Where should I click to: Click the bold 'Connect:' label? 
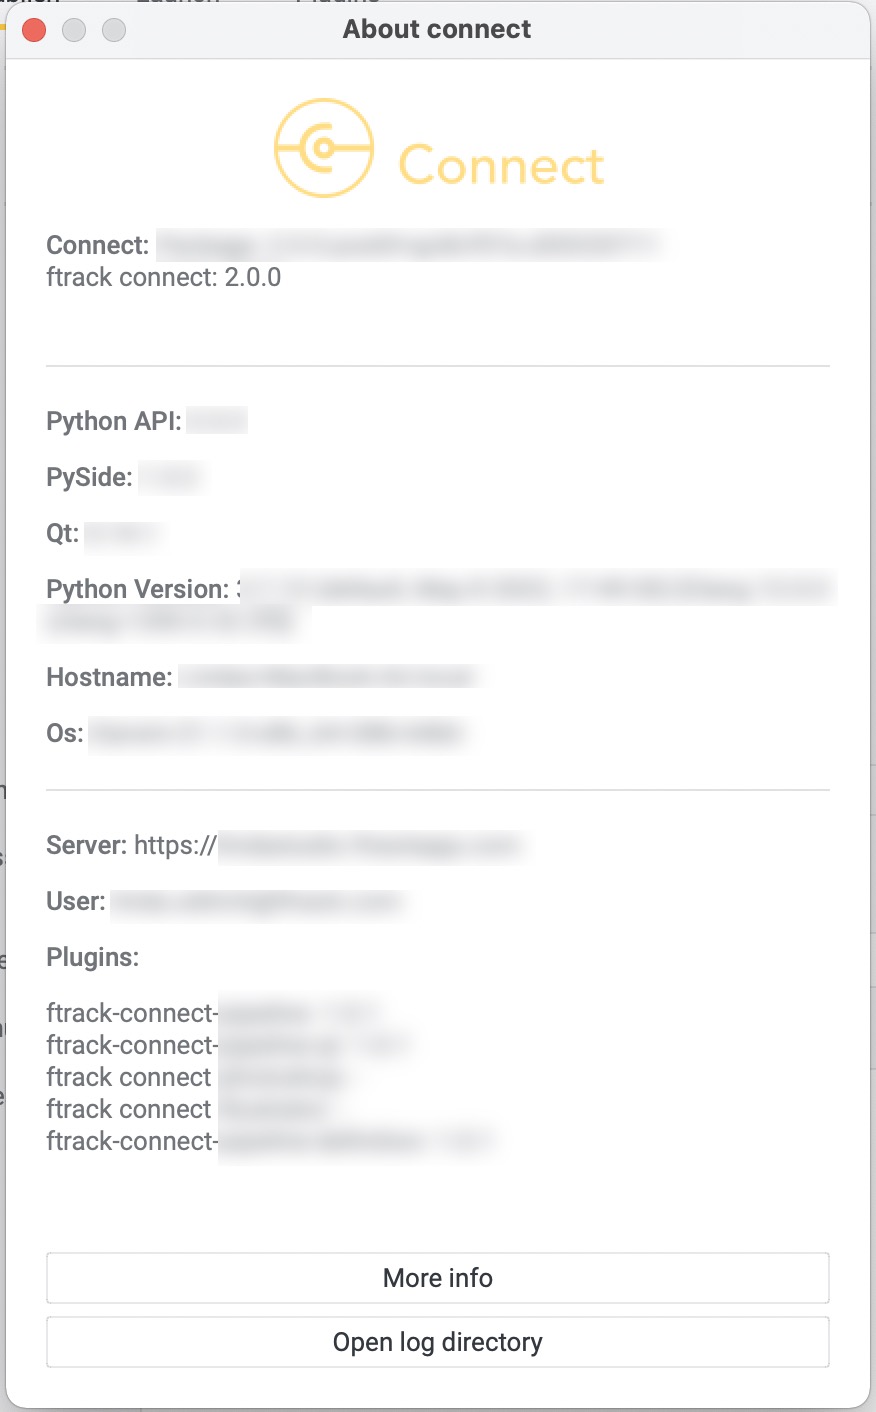(x=98, y=245)
